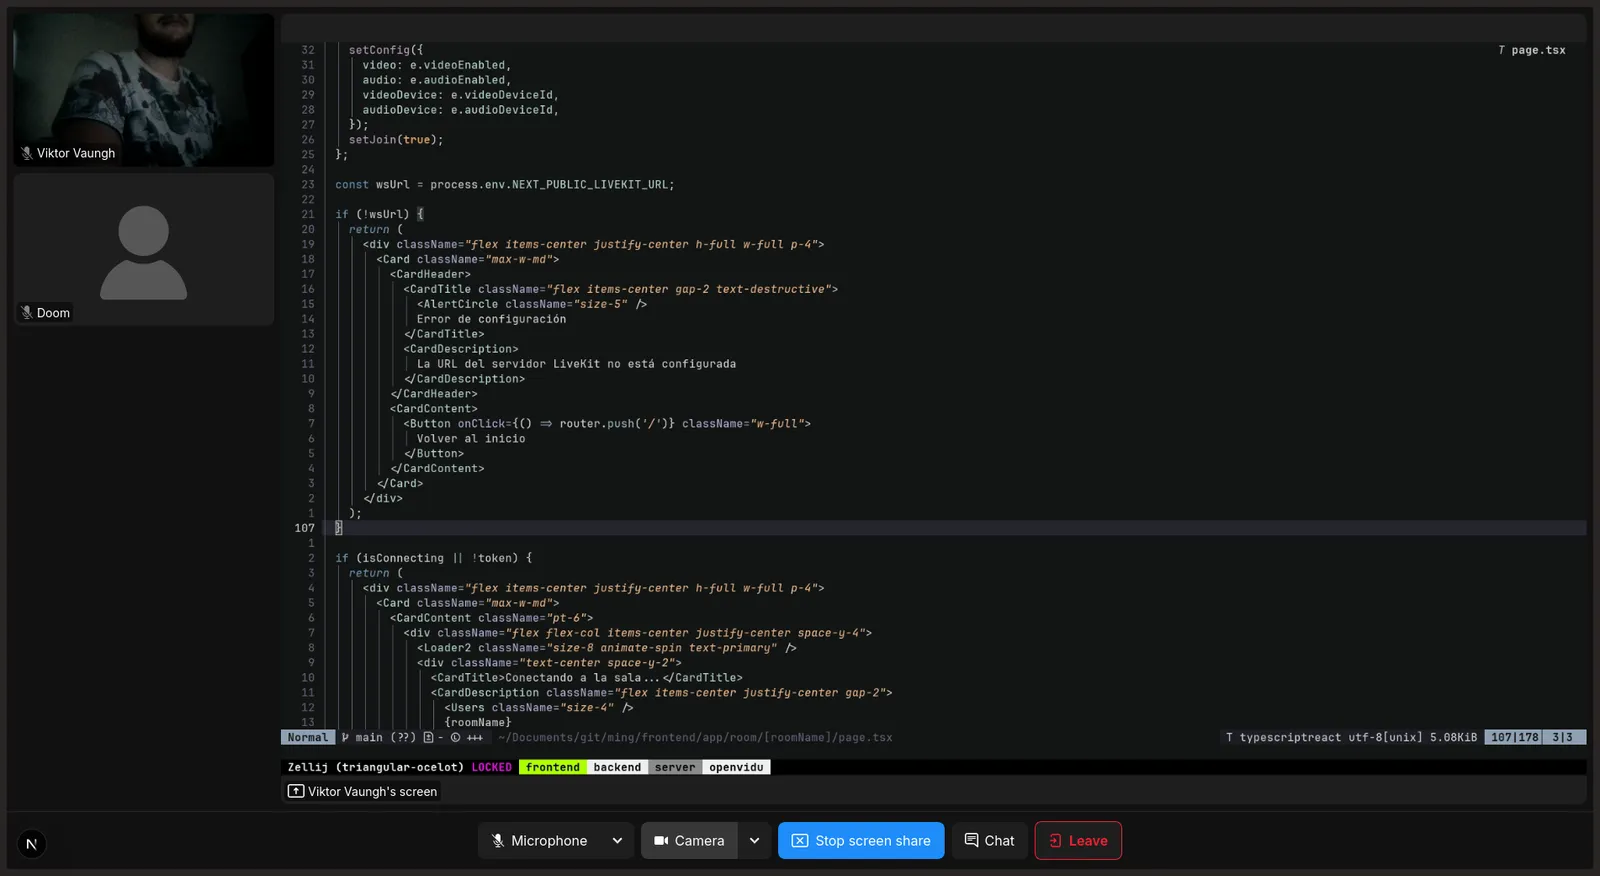This screenshot has width=1600, height=876.
Task: Click the T icon before typescriptreact
Action: (x=1229, y=738)
